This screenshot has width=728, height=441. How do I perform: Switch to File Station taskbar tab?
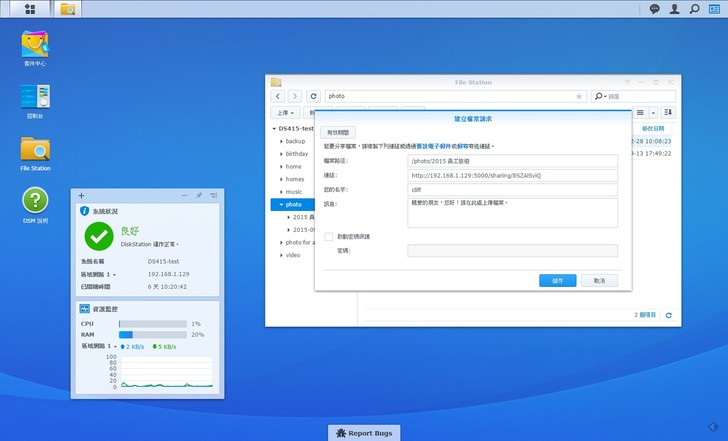(68, 9)
